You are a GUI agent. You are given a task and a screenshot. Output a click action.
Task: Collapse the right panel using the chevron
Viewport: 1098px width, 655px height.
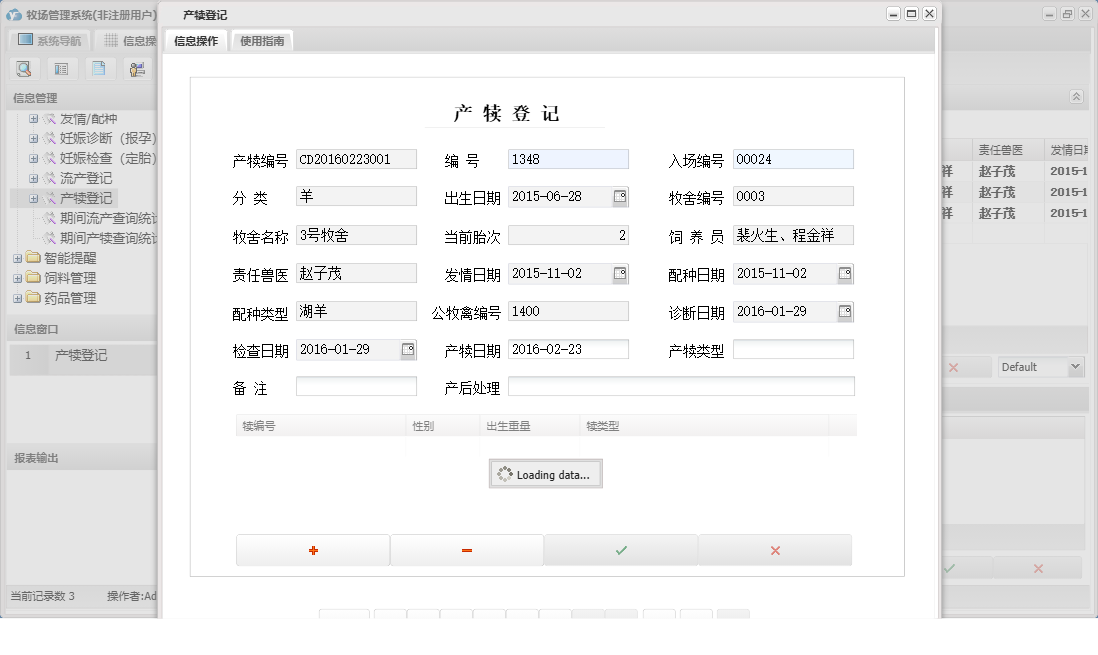click(1077, 96)
